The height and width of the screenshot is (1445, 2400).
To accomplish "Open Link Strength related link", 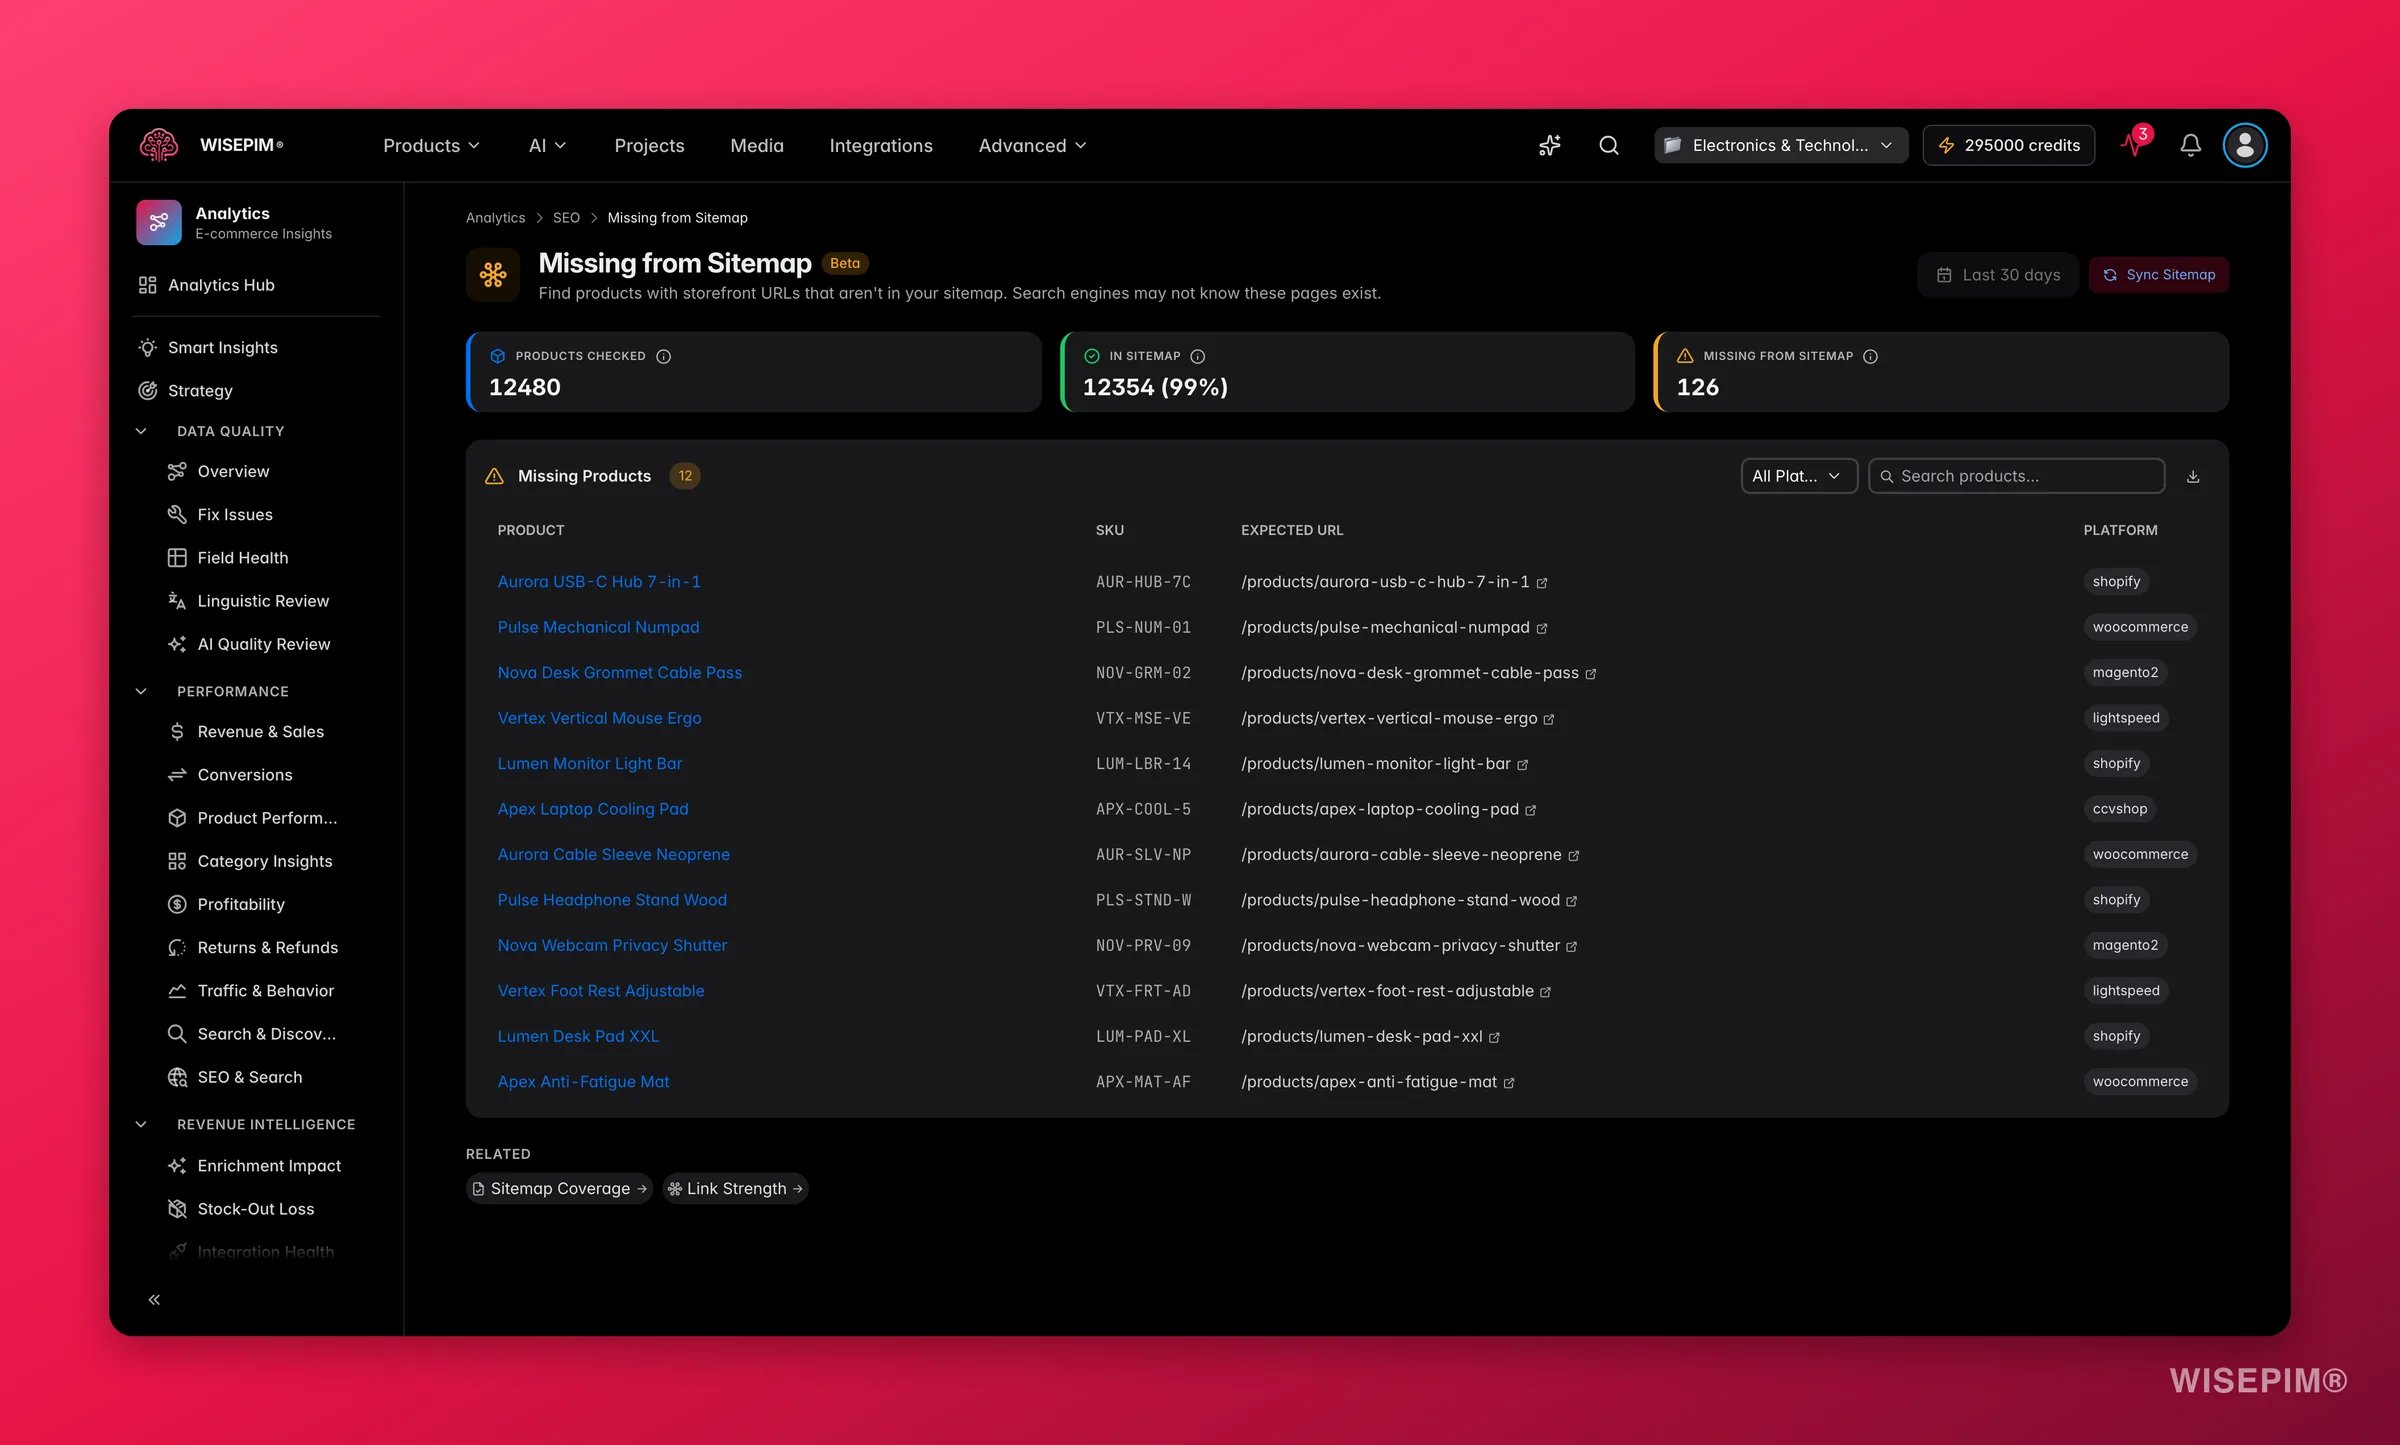I will pyautogui.click(x=735, y=1188).
